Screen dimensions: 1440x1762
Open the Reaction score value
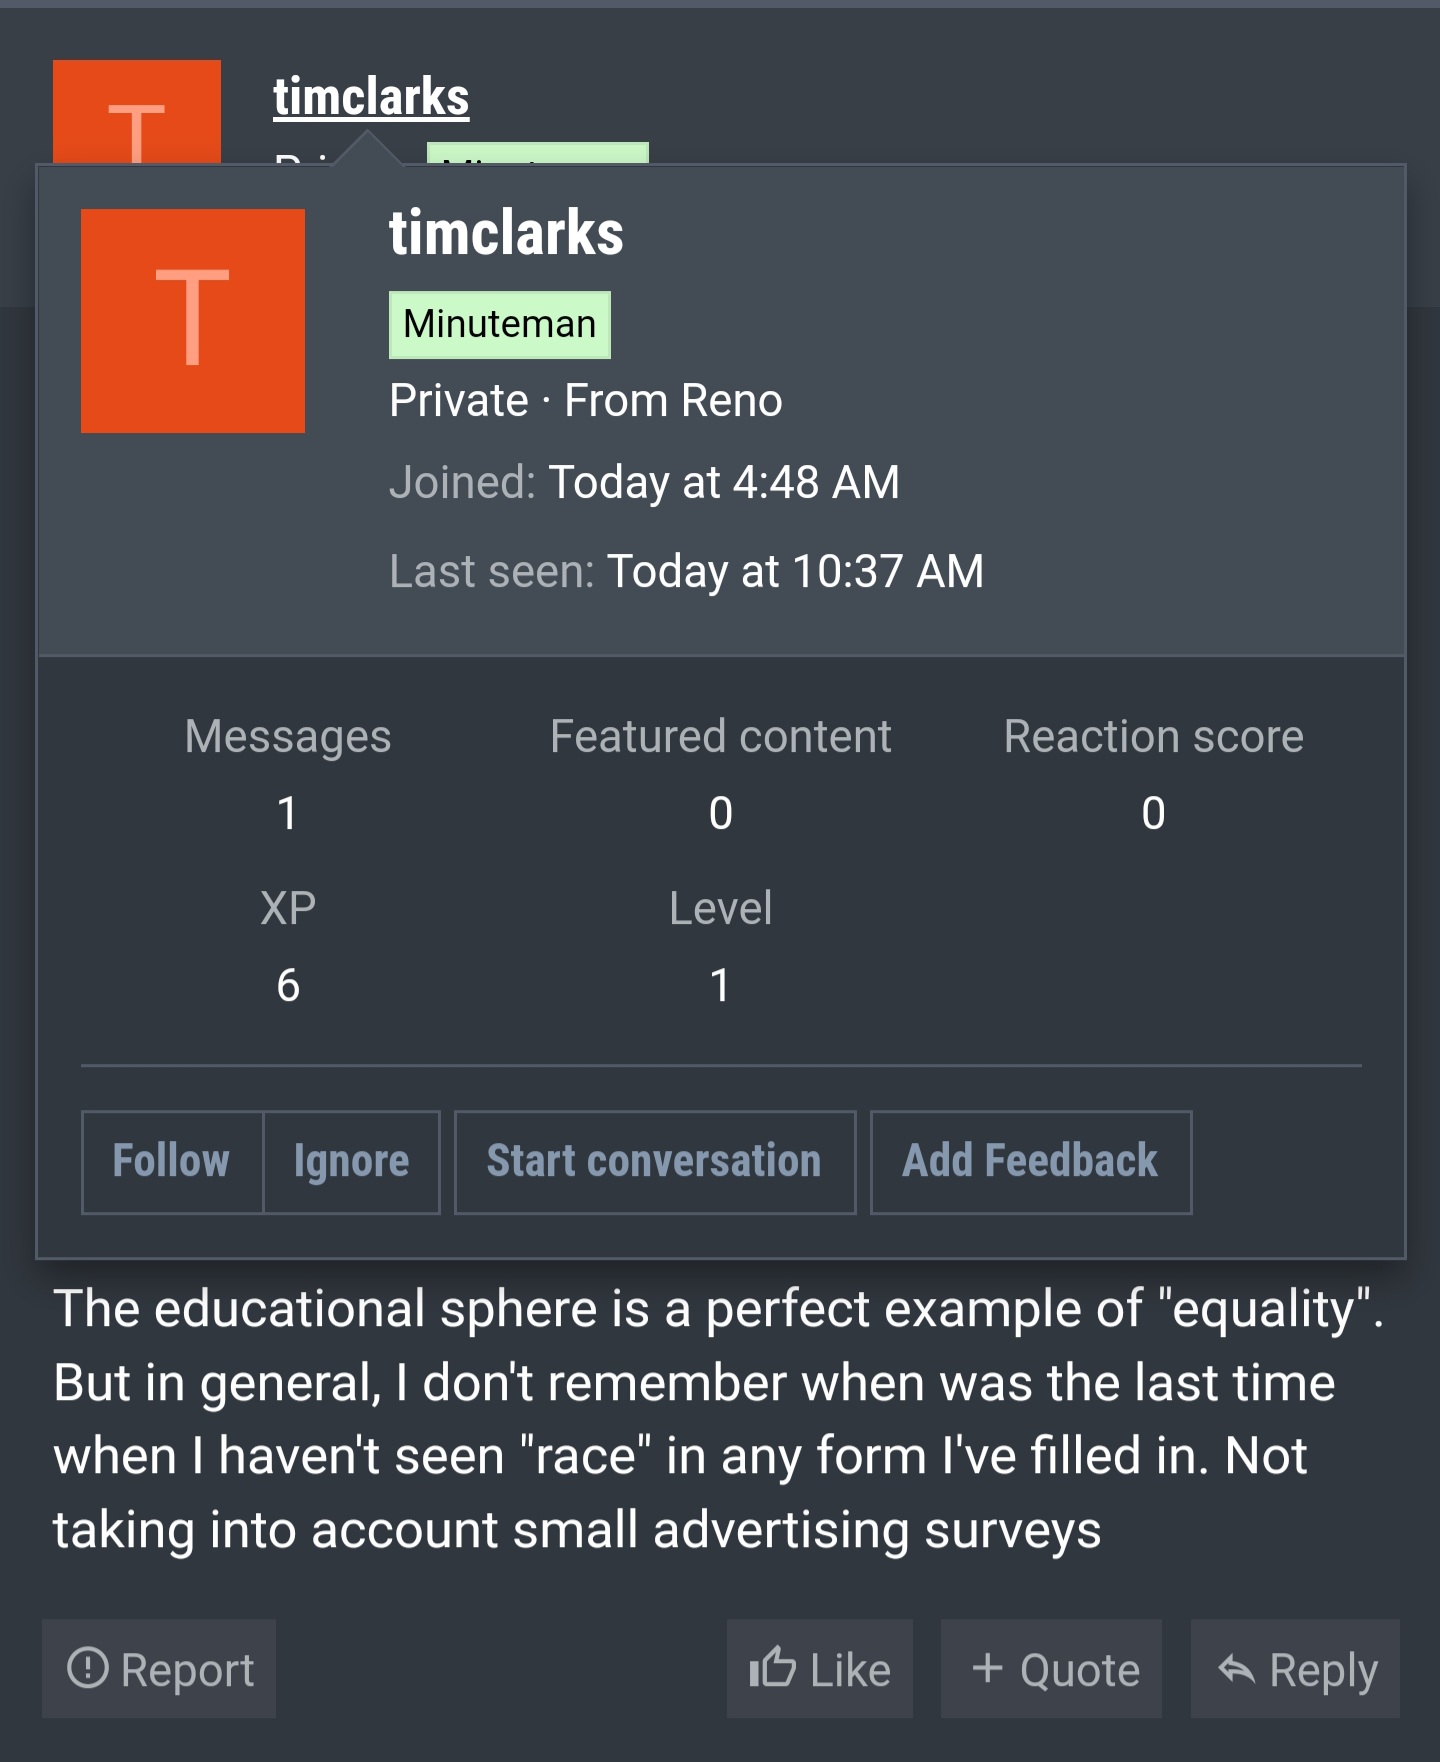click(1153, 813)
